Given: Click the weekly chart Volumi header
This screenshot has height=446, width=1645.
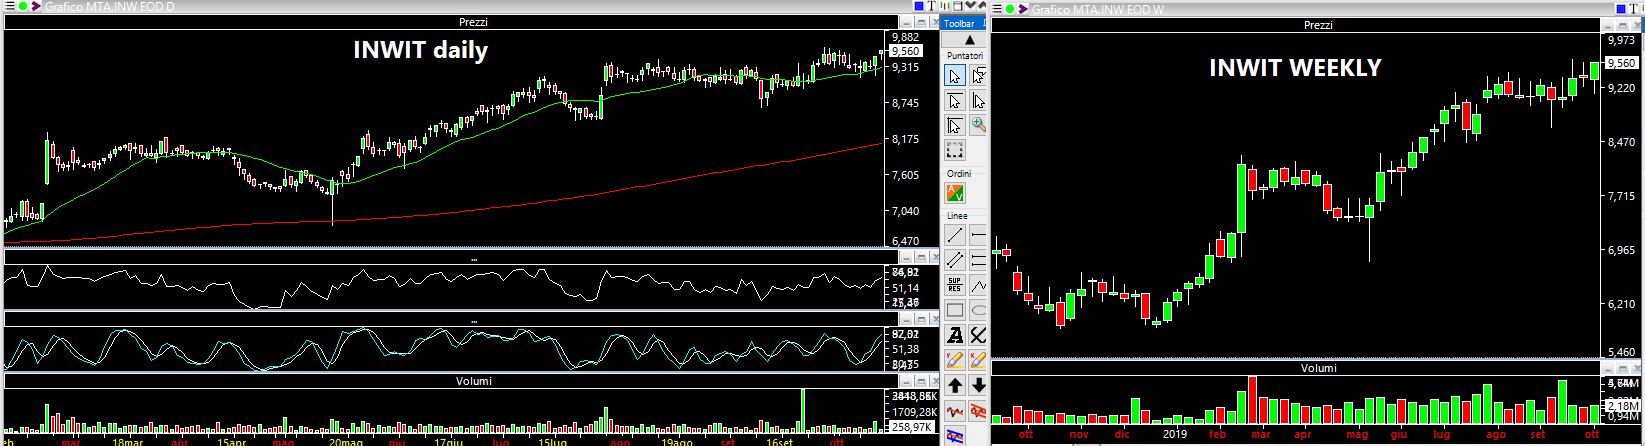Looking at the screenshot, I should click(x=1317, y=369).
